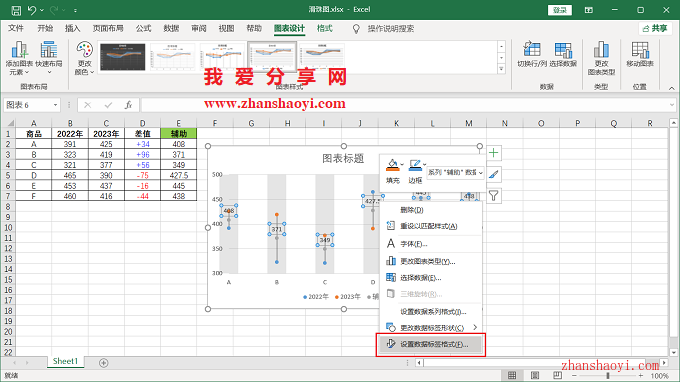Switch to Page Layout view in status bar

535,375
